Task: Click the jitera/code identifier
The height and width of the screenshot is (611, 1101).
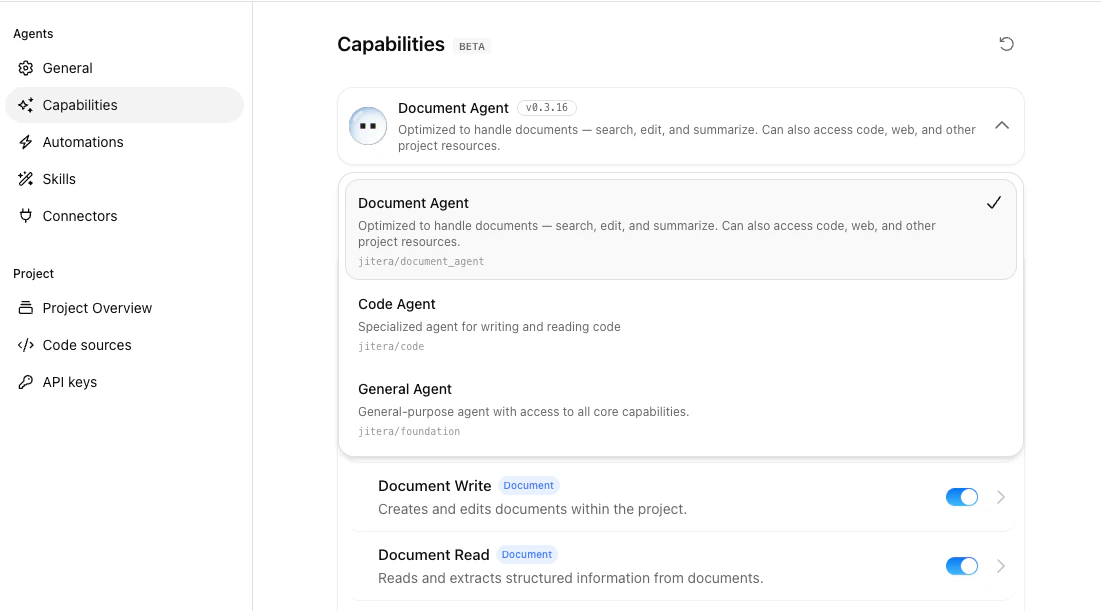Action: (x=391, y=346)
